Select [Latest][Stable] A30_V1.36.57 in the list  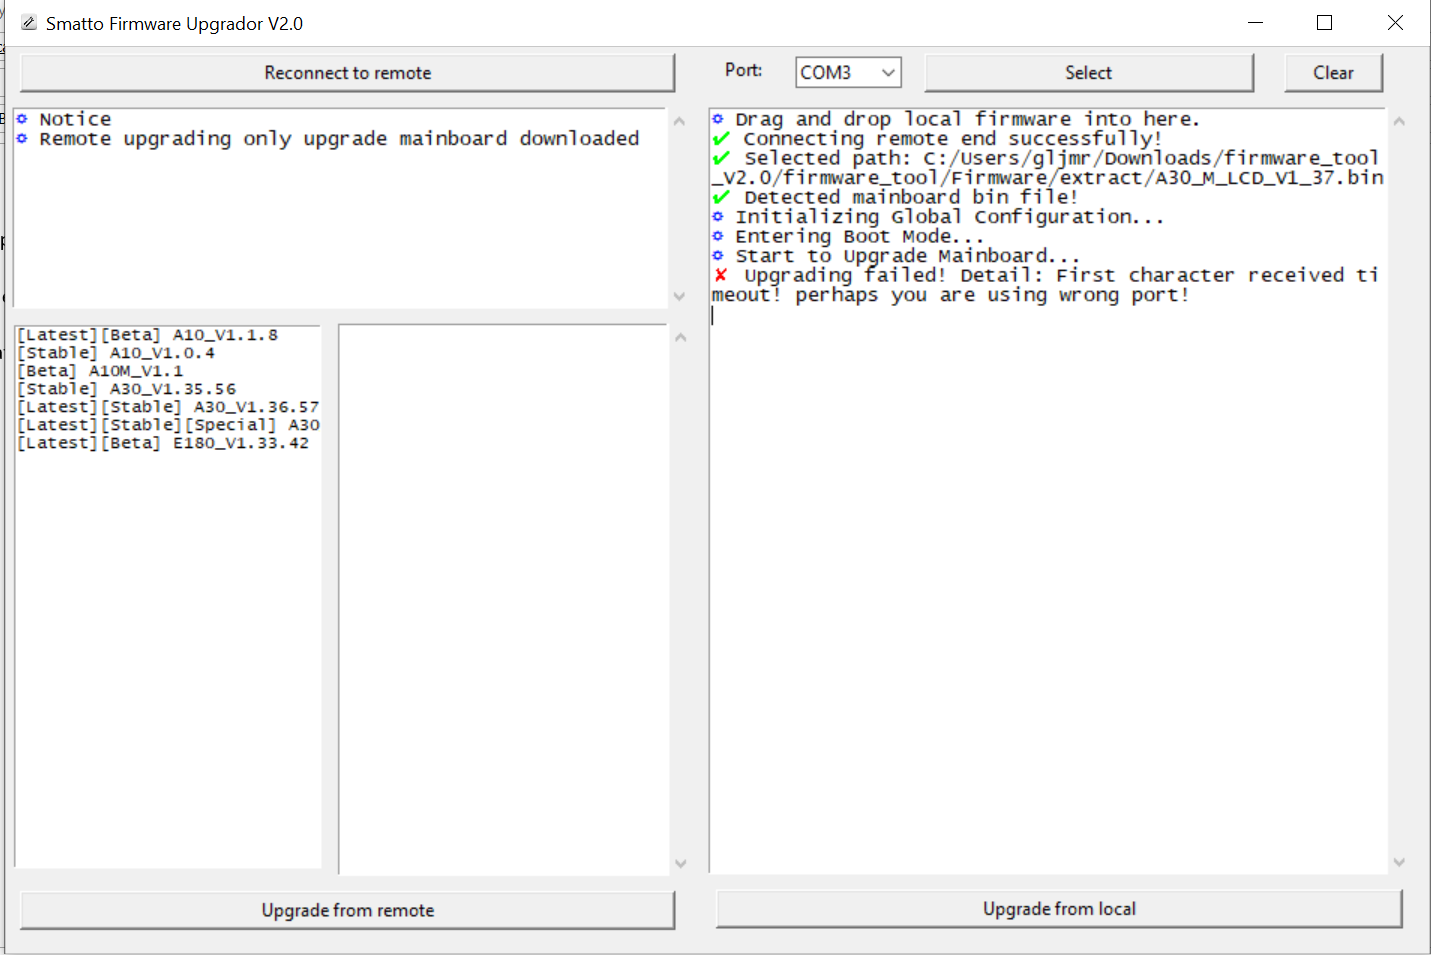pos(168,407)
